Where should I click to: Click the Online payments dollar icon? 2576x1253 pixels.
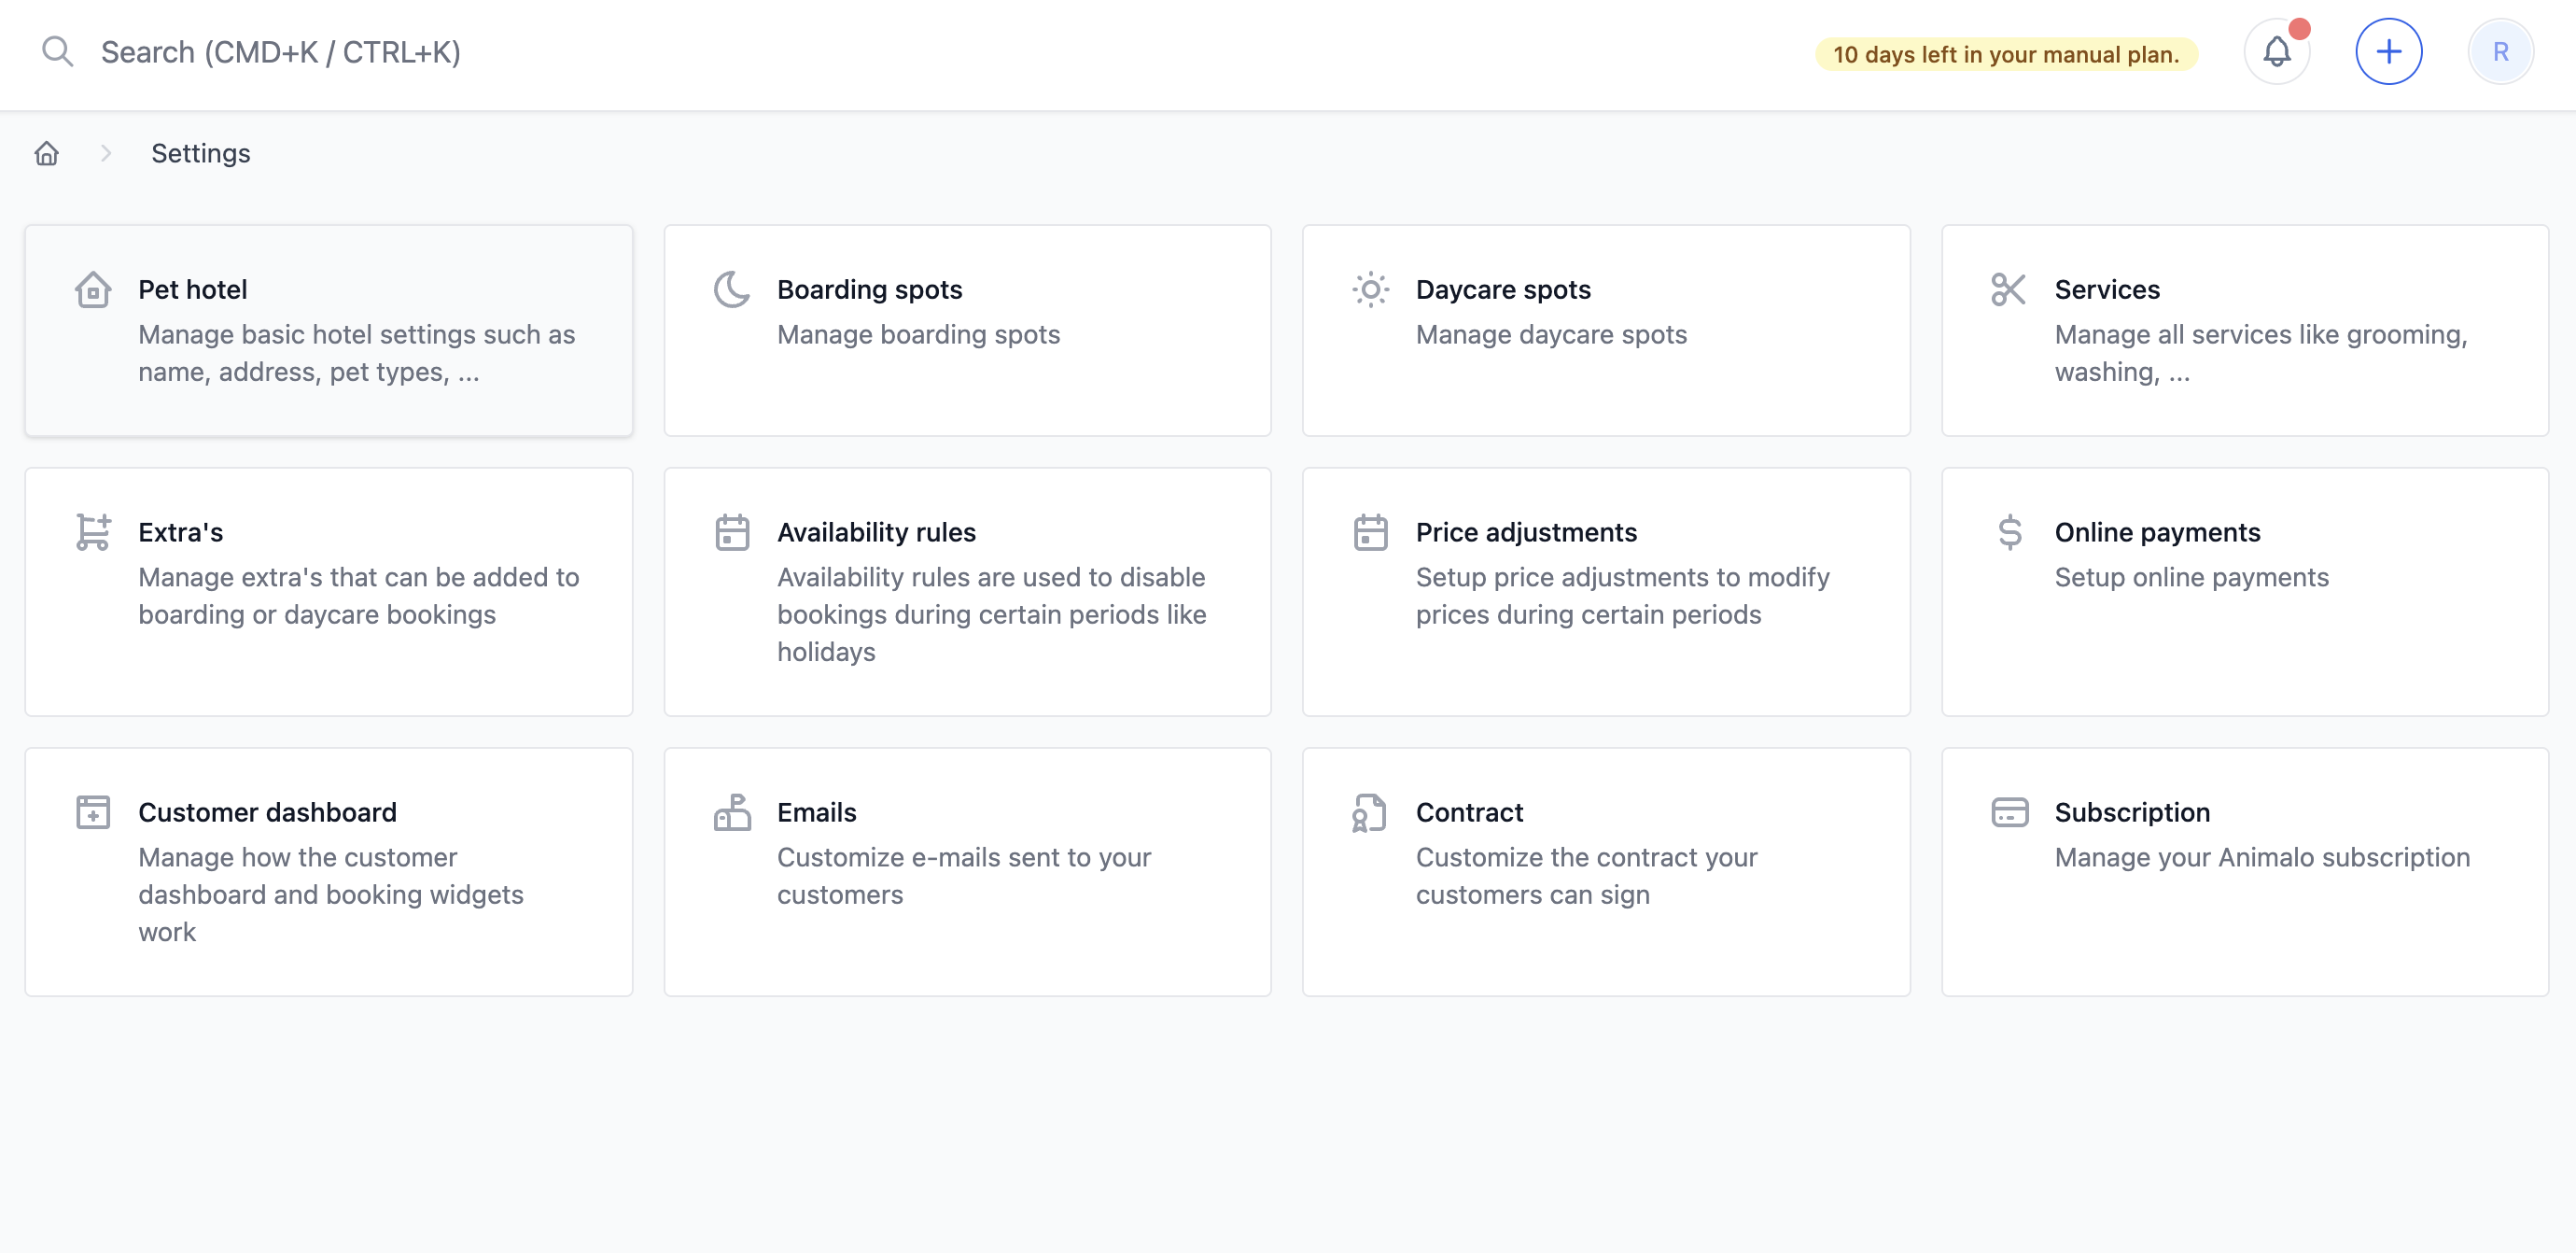point(2009,532)
